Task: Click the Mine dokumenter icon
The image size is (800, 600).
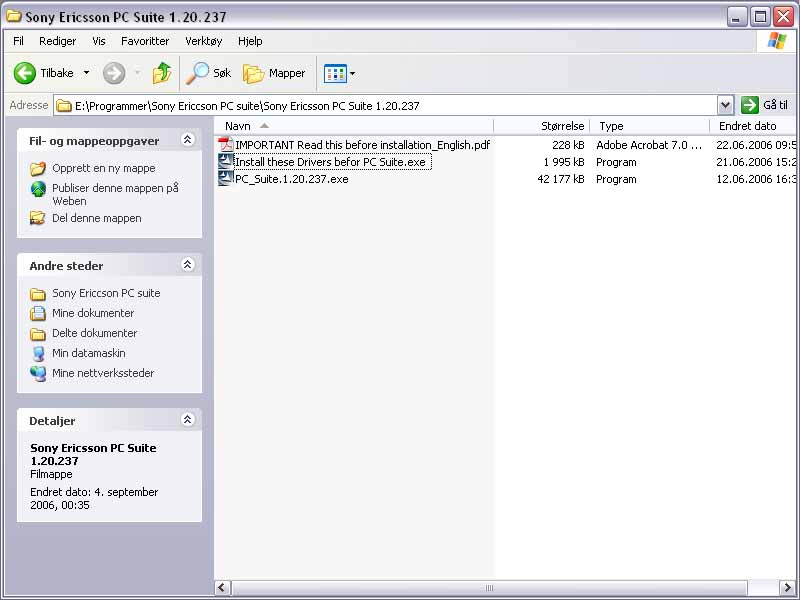Action: pos(38,313)
